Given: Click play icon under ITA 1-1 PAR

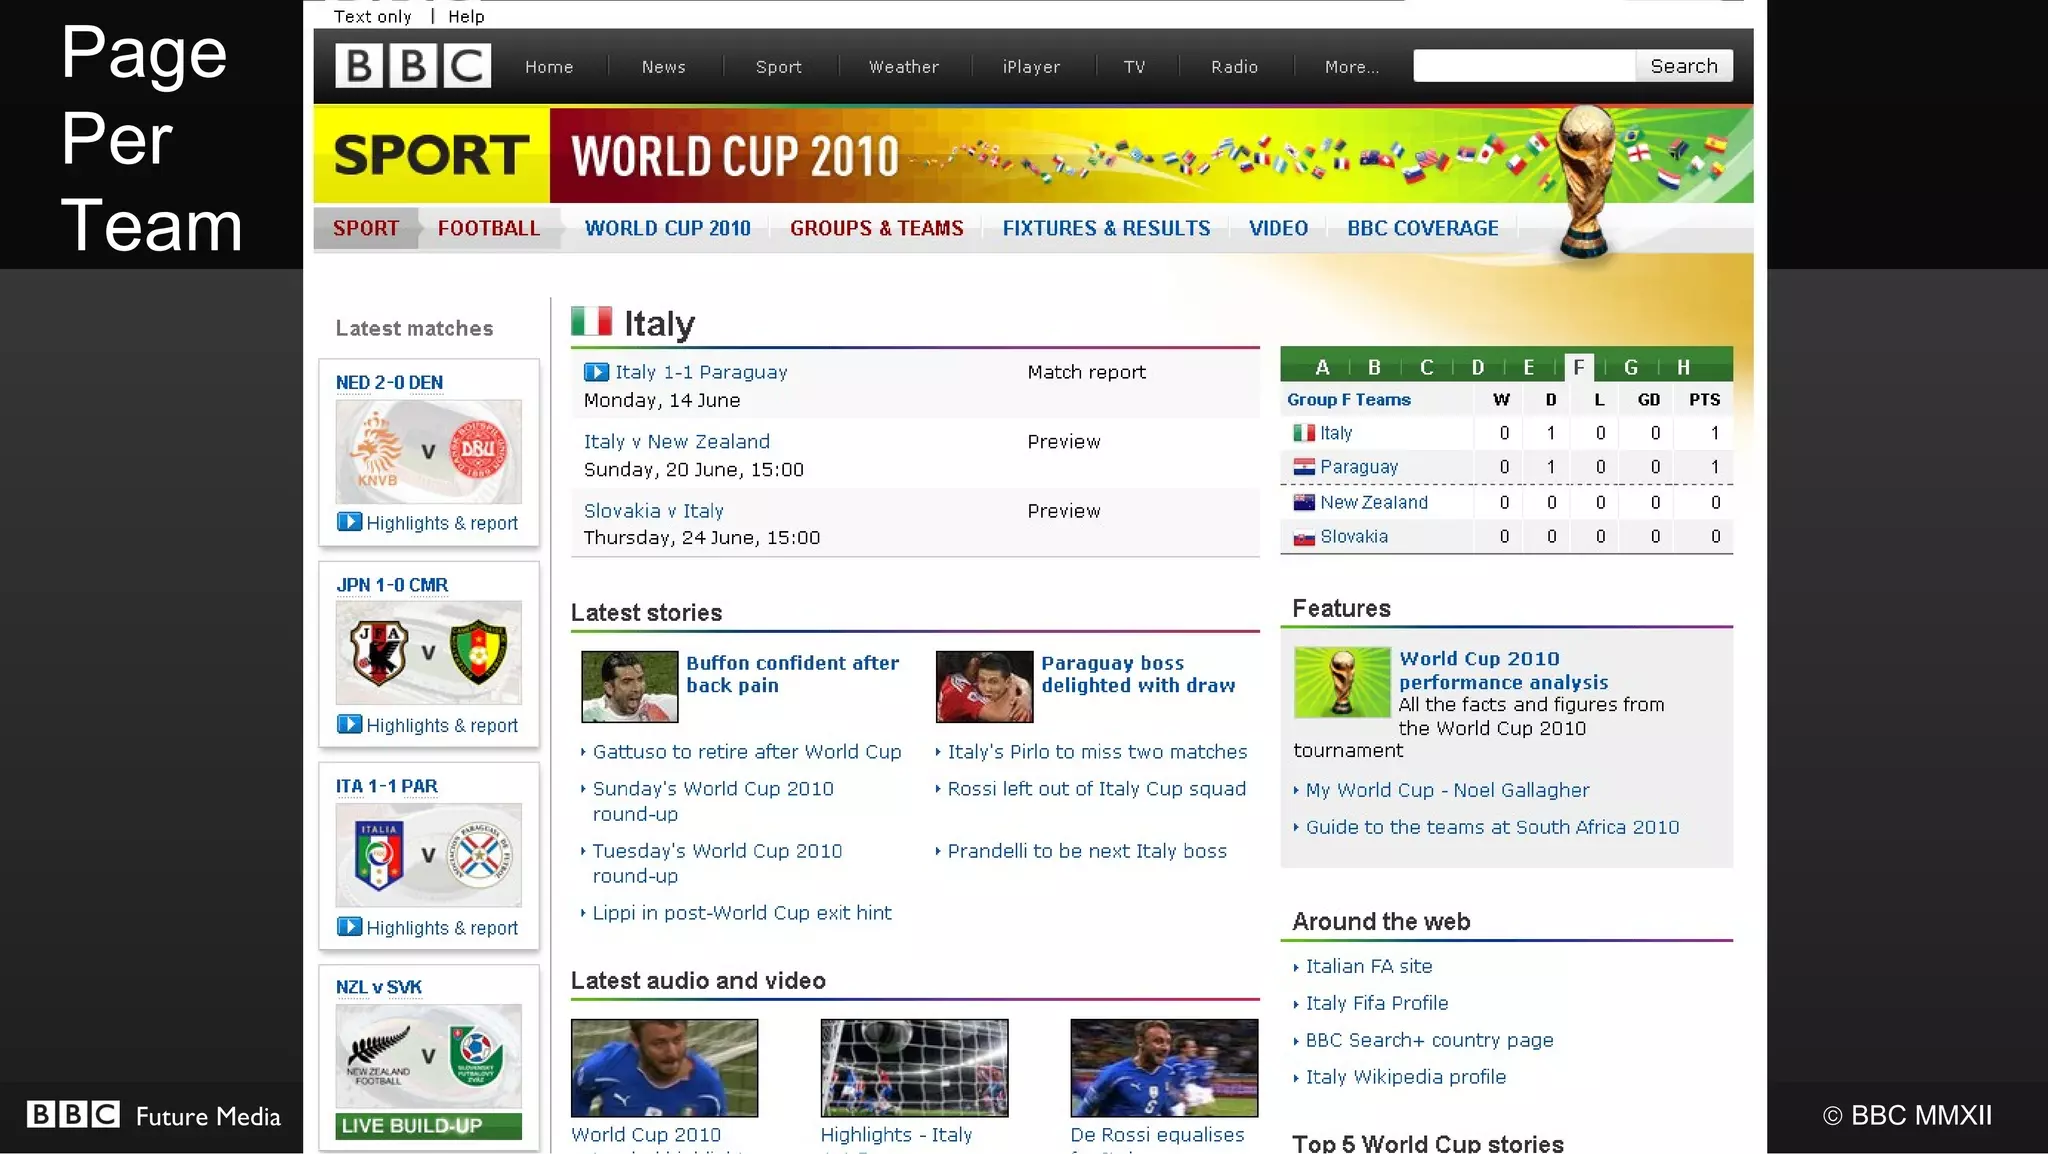Looking at the screenshot, I should 349,927.
